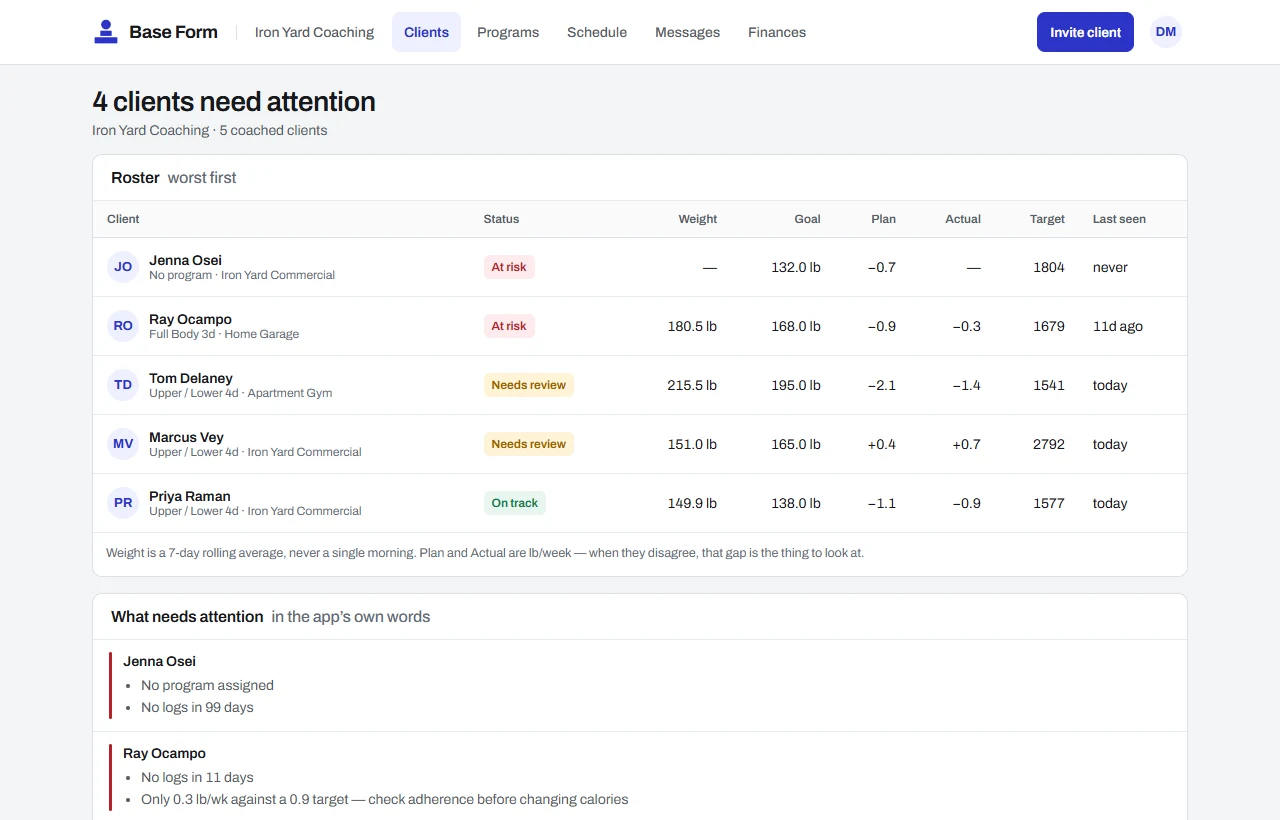Click the Iron Yard Coaching workspace name
Image resolution: width=1280 pixels, height=820 pixels.
point(314,32)
